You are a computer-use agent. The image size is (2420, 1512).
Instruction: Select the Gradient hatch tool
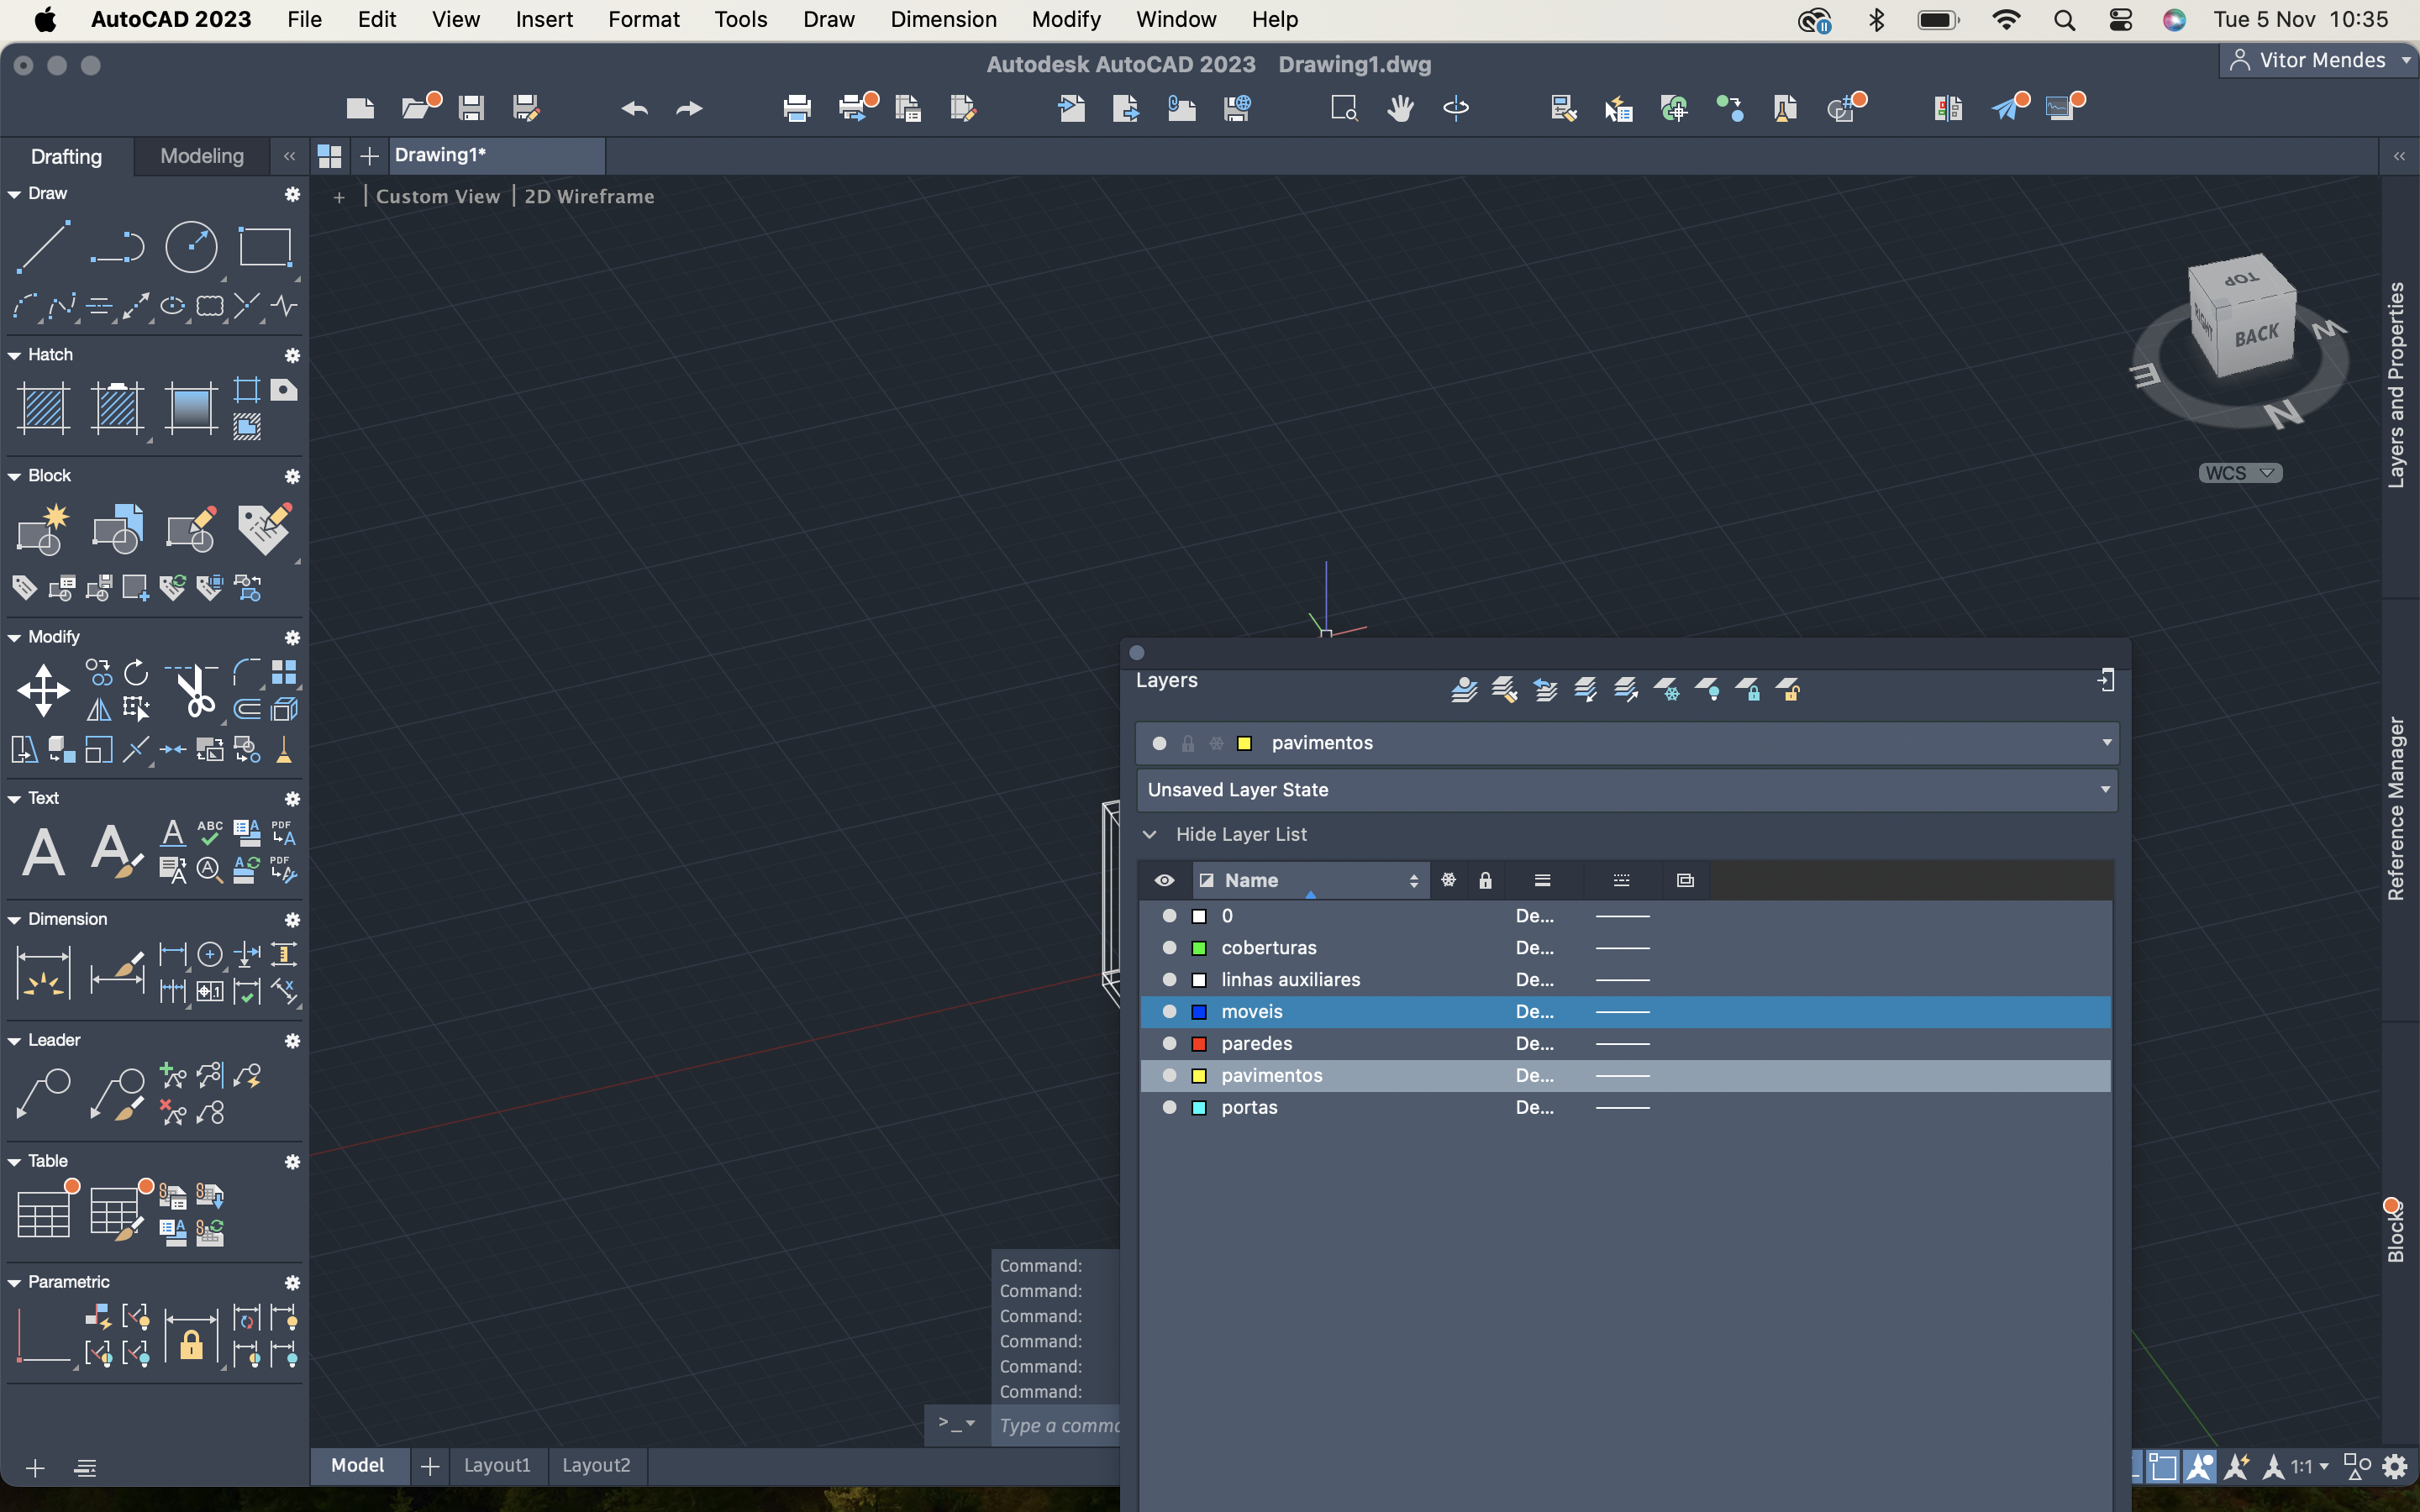(x=191, y=408)
